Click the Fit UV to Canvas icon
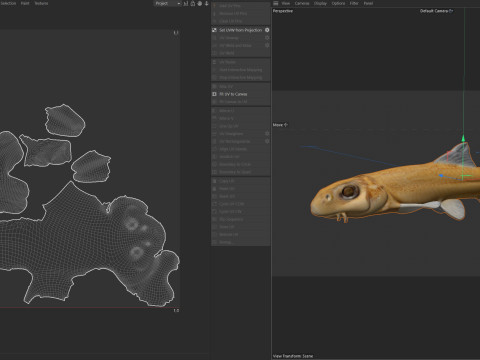This screenshot has height=360, width=480. 214,94
